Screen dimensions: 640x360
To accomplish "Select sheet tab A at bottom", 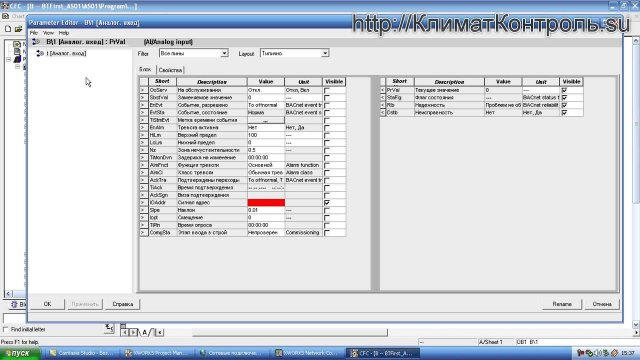I will point(144,332).
